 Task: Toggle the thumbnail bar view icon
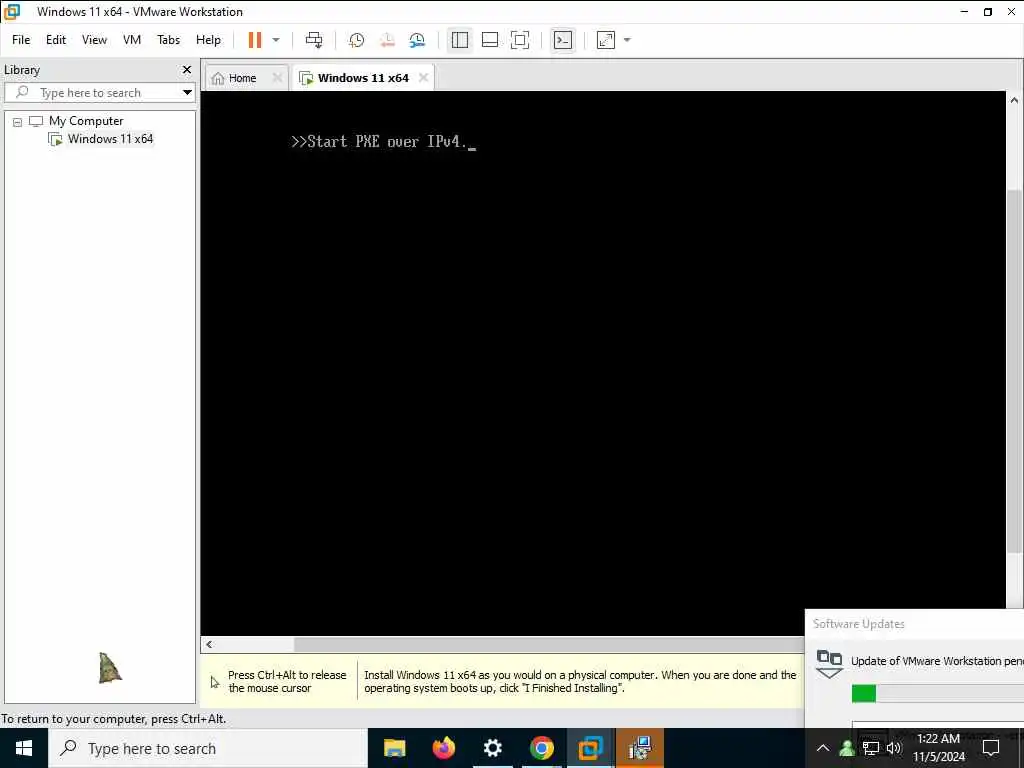[x=490, y=40]
